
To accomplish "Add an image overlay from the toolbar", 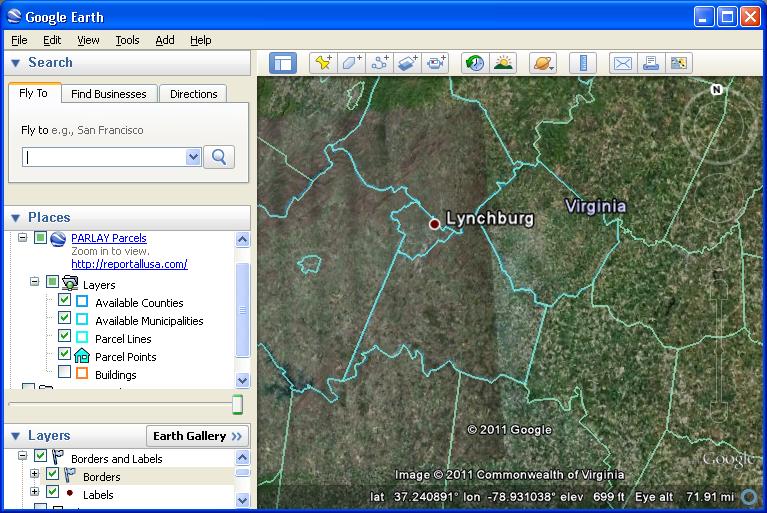I will (x=407, y=63).
